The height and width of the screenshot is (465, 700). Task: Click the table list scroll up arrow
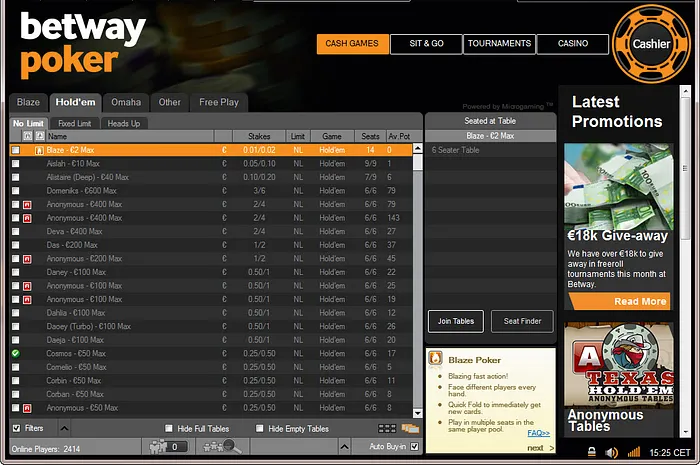tap(417, 148)
